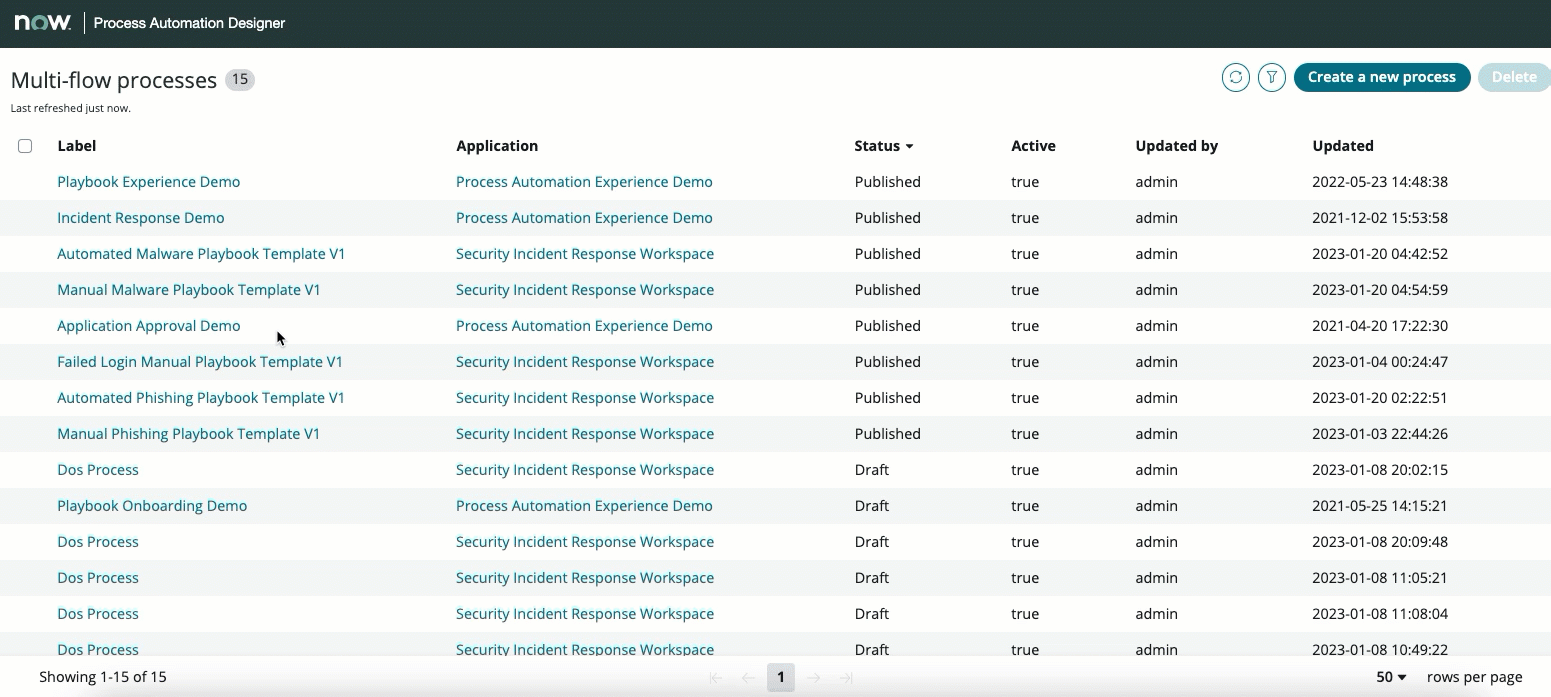Image resolution: width=1551 pixels, height=697 pixels.
Task: Click timestamp 2023-01-03 22:44:26
Action: pyautogui.click(x=1380, y=434)
